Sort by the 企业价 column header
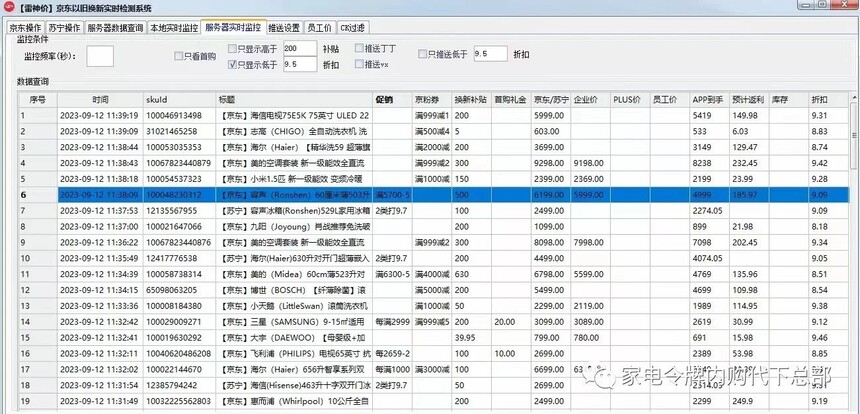860x414 pixels. (591, 100)
